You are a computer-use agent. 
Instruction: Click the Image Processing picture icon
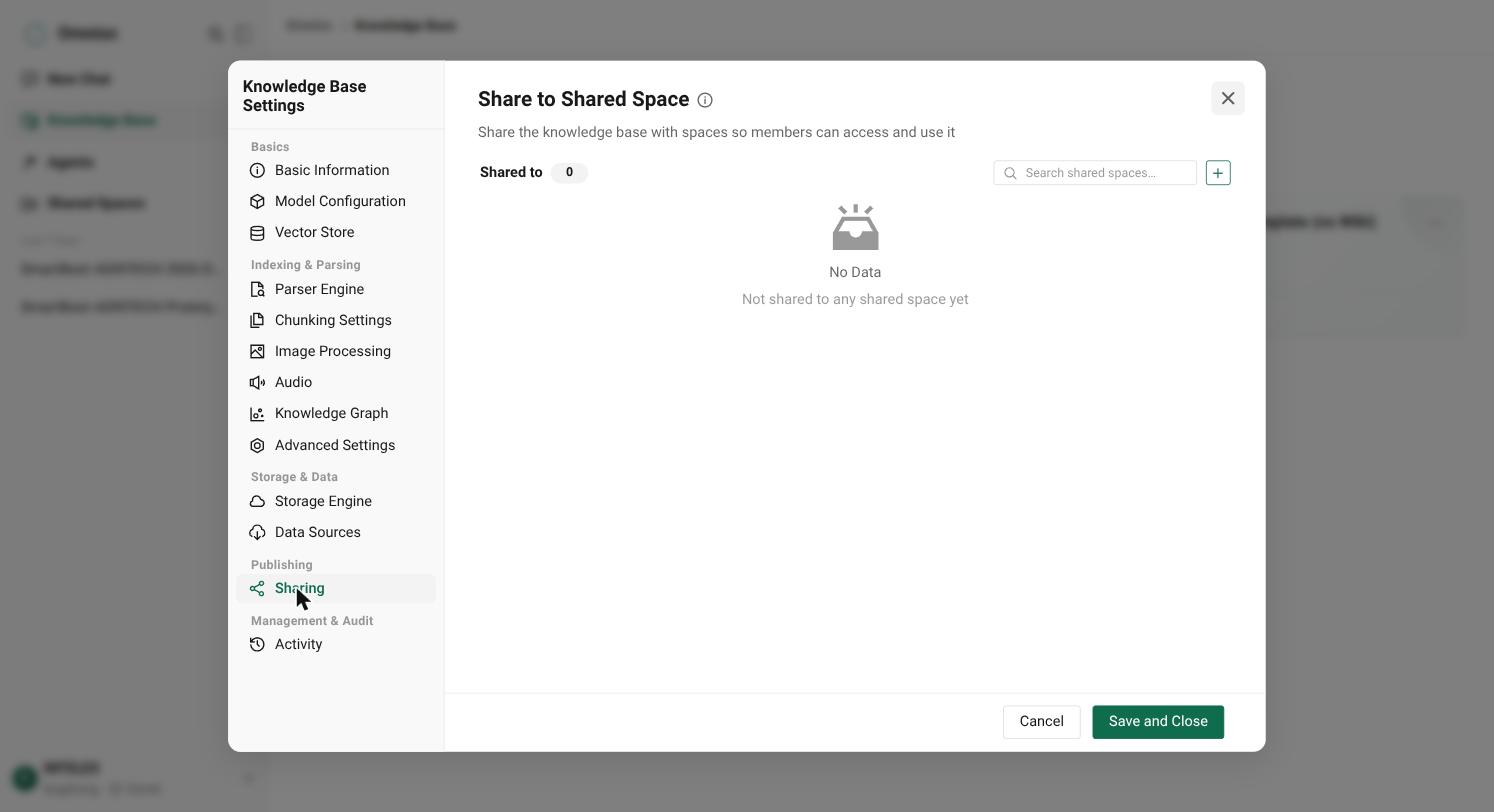[257, 352]
